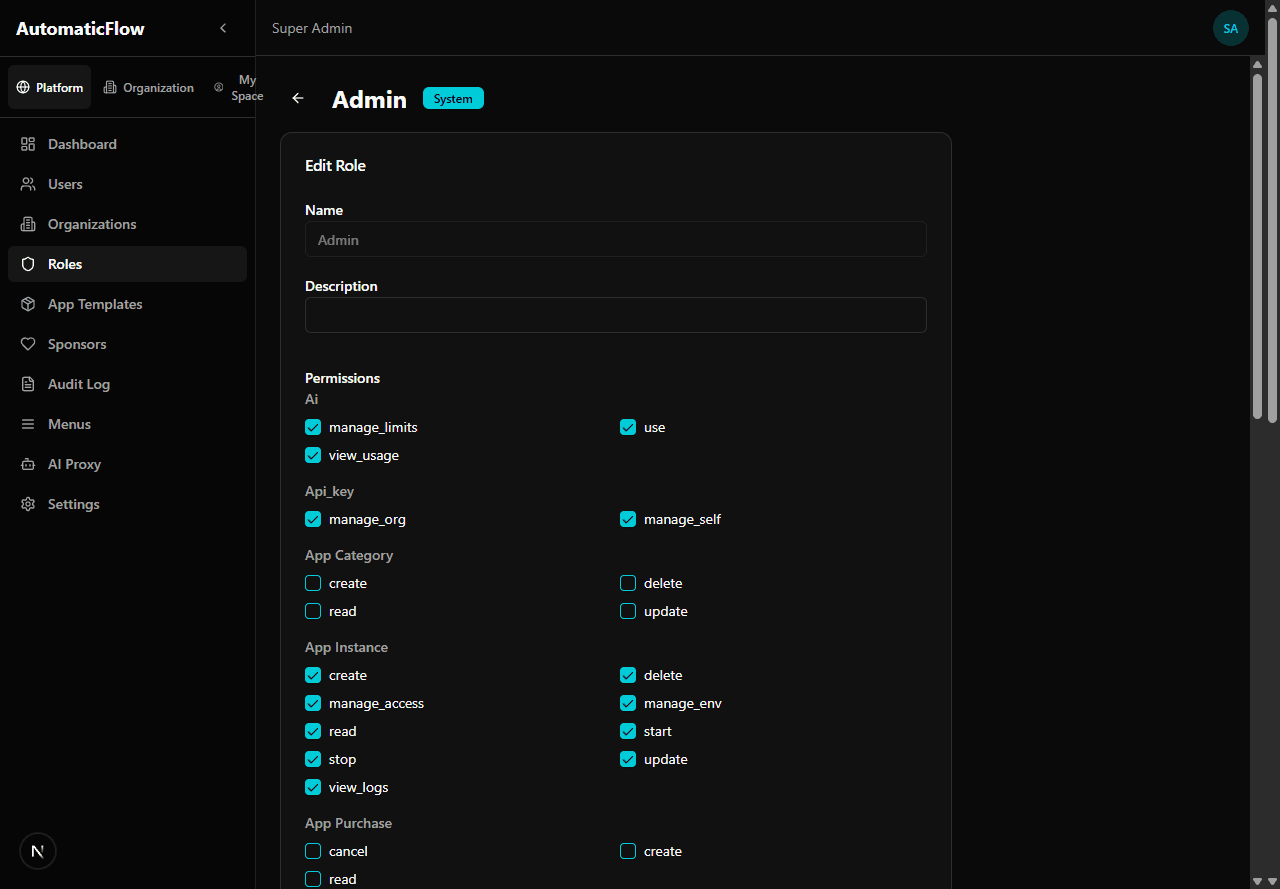Image resolution: width=1280 pixels, height=889 pixels.
Task: Enable App Category delete permission
Action: tap(628, 583)
